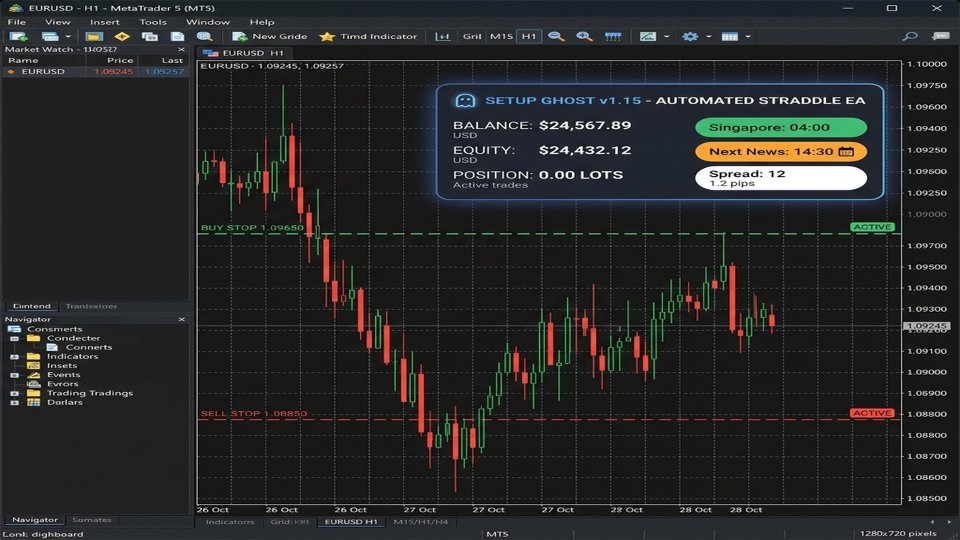The height and width of the screenshot is (540, 960).
Task: Close the Market Watch panel
Action: point(181,50)
